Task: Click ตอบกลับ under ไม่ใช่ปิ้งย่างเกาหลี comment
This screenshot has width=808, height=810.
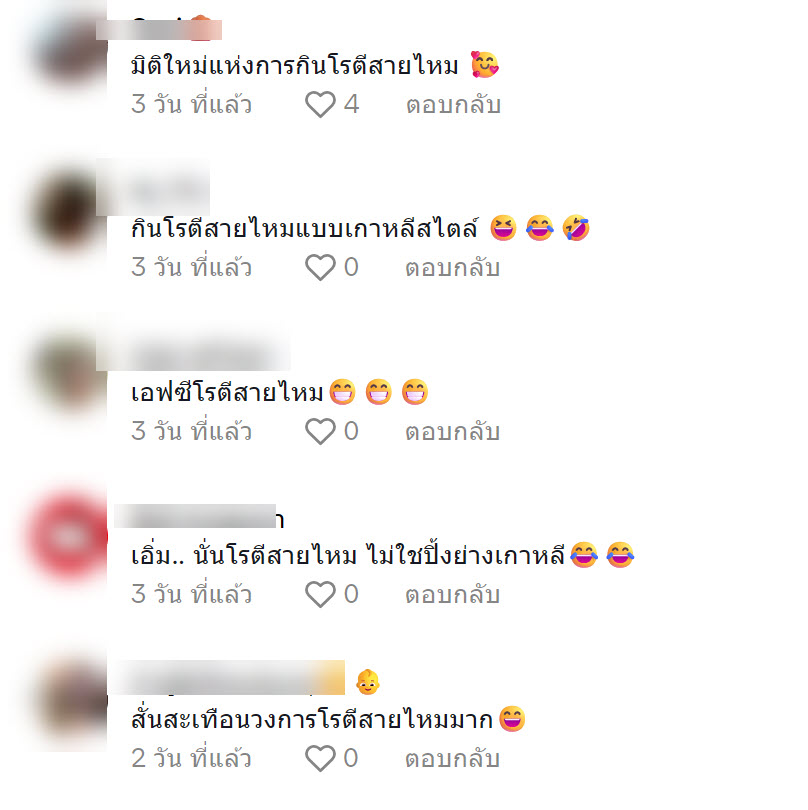Action: (453, 594)
